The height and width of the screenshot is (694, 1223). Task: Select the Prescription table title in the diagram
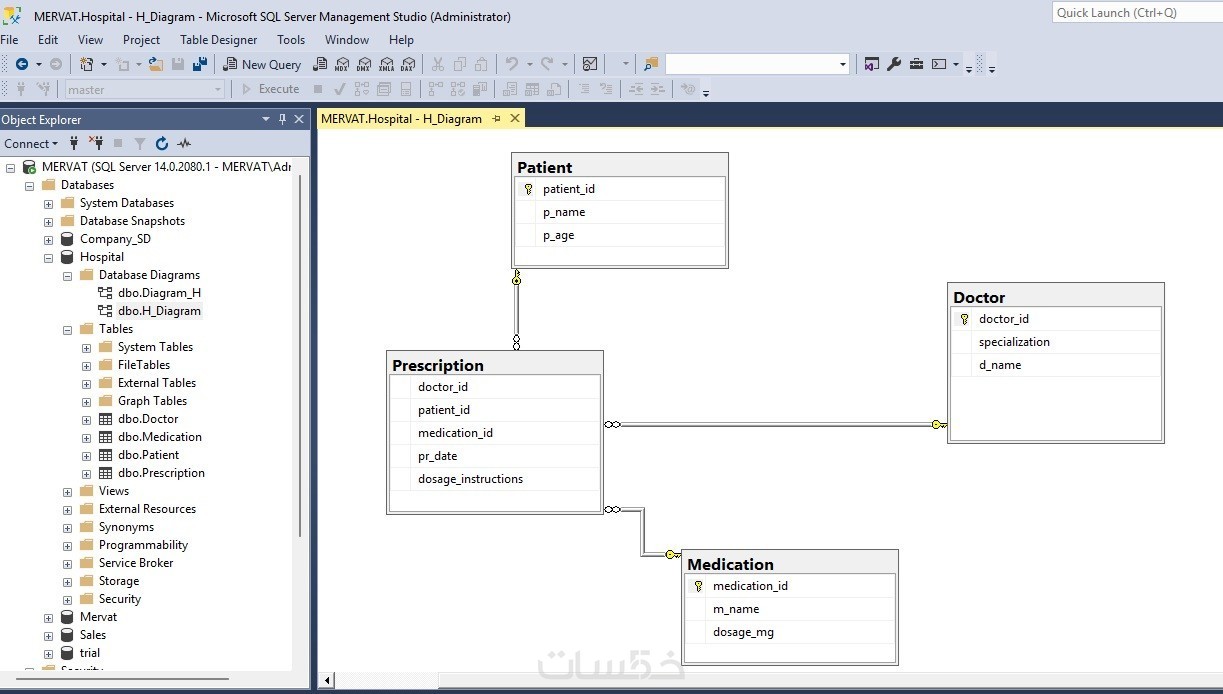437,365
